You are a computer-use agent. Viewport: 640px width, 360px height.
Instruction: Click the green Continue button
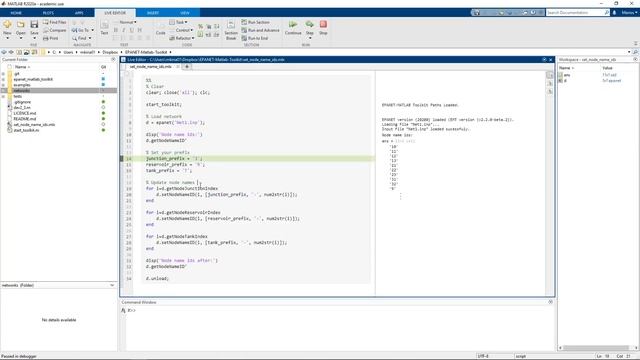[293, 27]
